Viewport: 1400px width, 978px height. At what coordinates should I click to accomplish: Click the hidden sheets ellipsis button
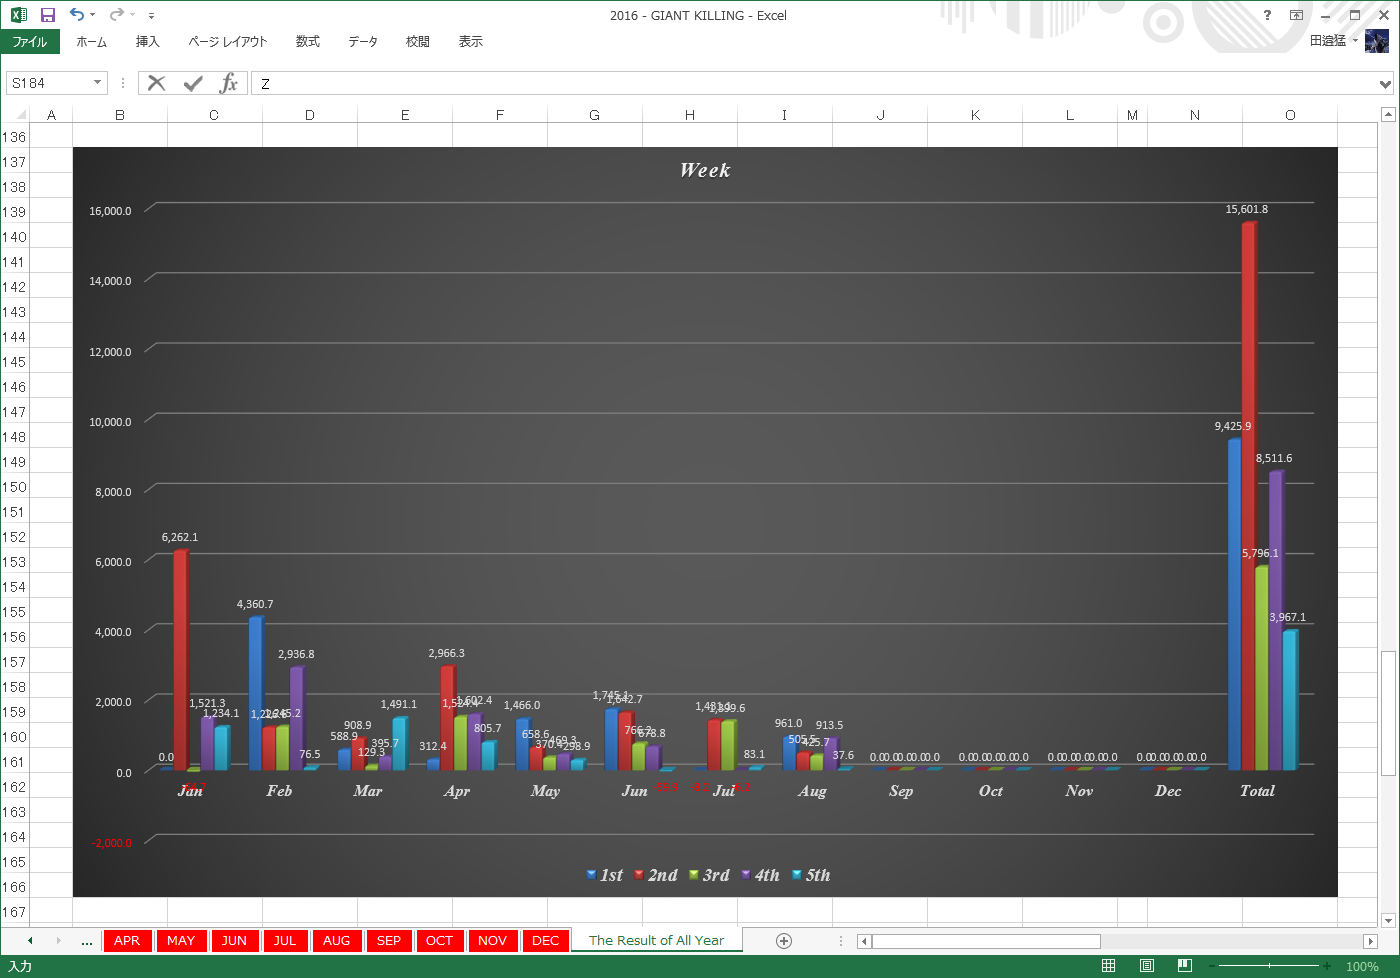point(87,941)
